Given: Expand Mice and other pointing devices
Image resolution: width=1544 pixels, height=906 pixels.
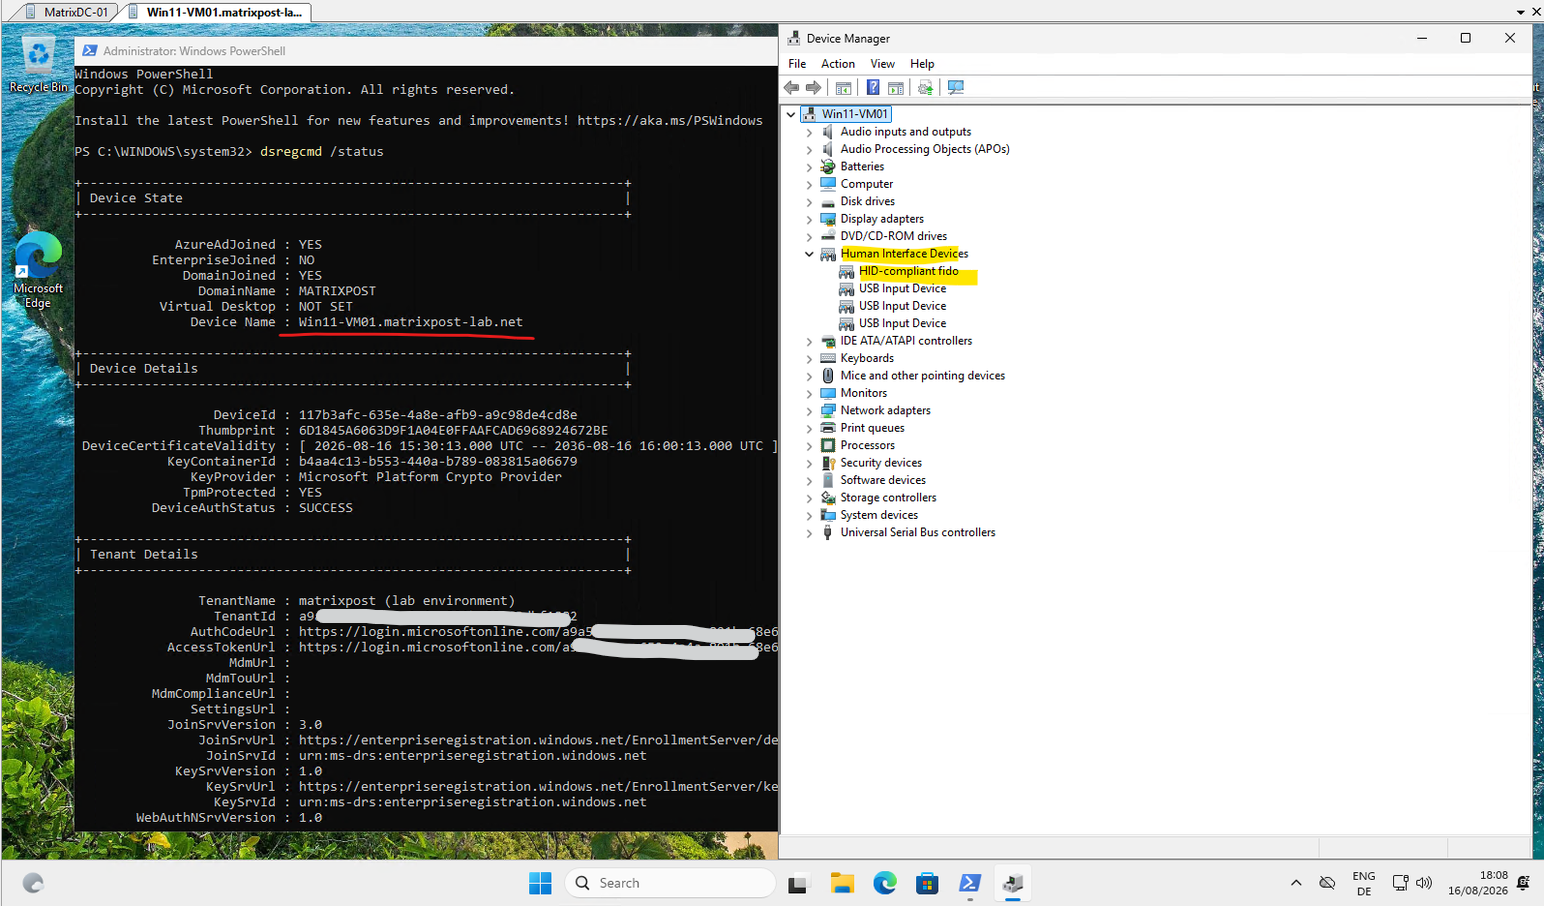Looking at the screenshot, I should 809,376.
